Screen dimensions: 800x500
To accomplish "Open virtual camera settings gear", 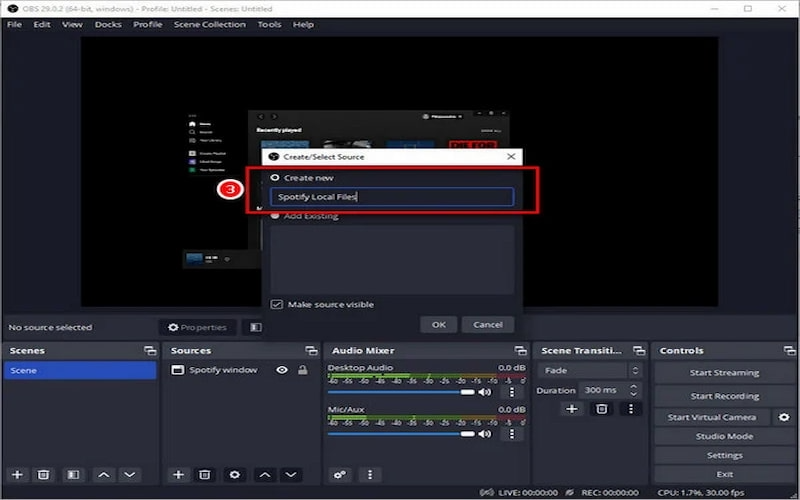I will point(784,416).
